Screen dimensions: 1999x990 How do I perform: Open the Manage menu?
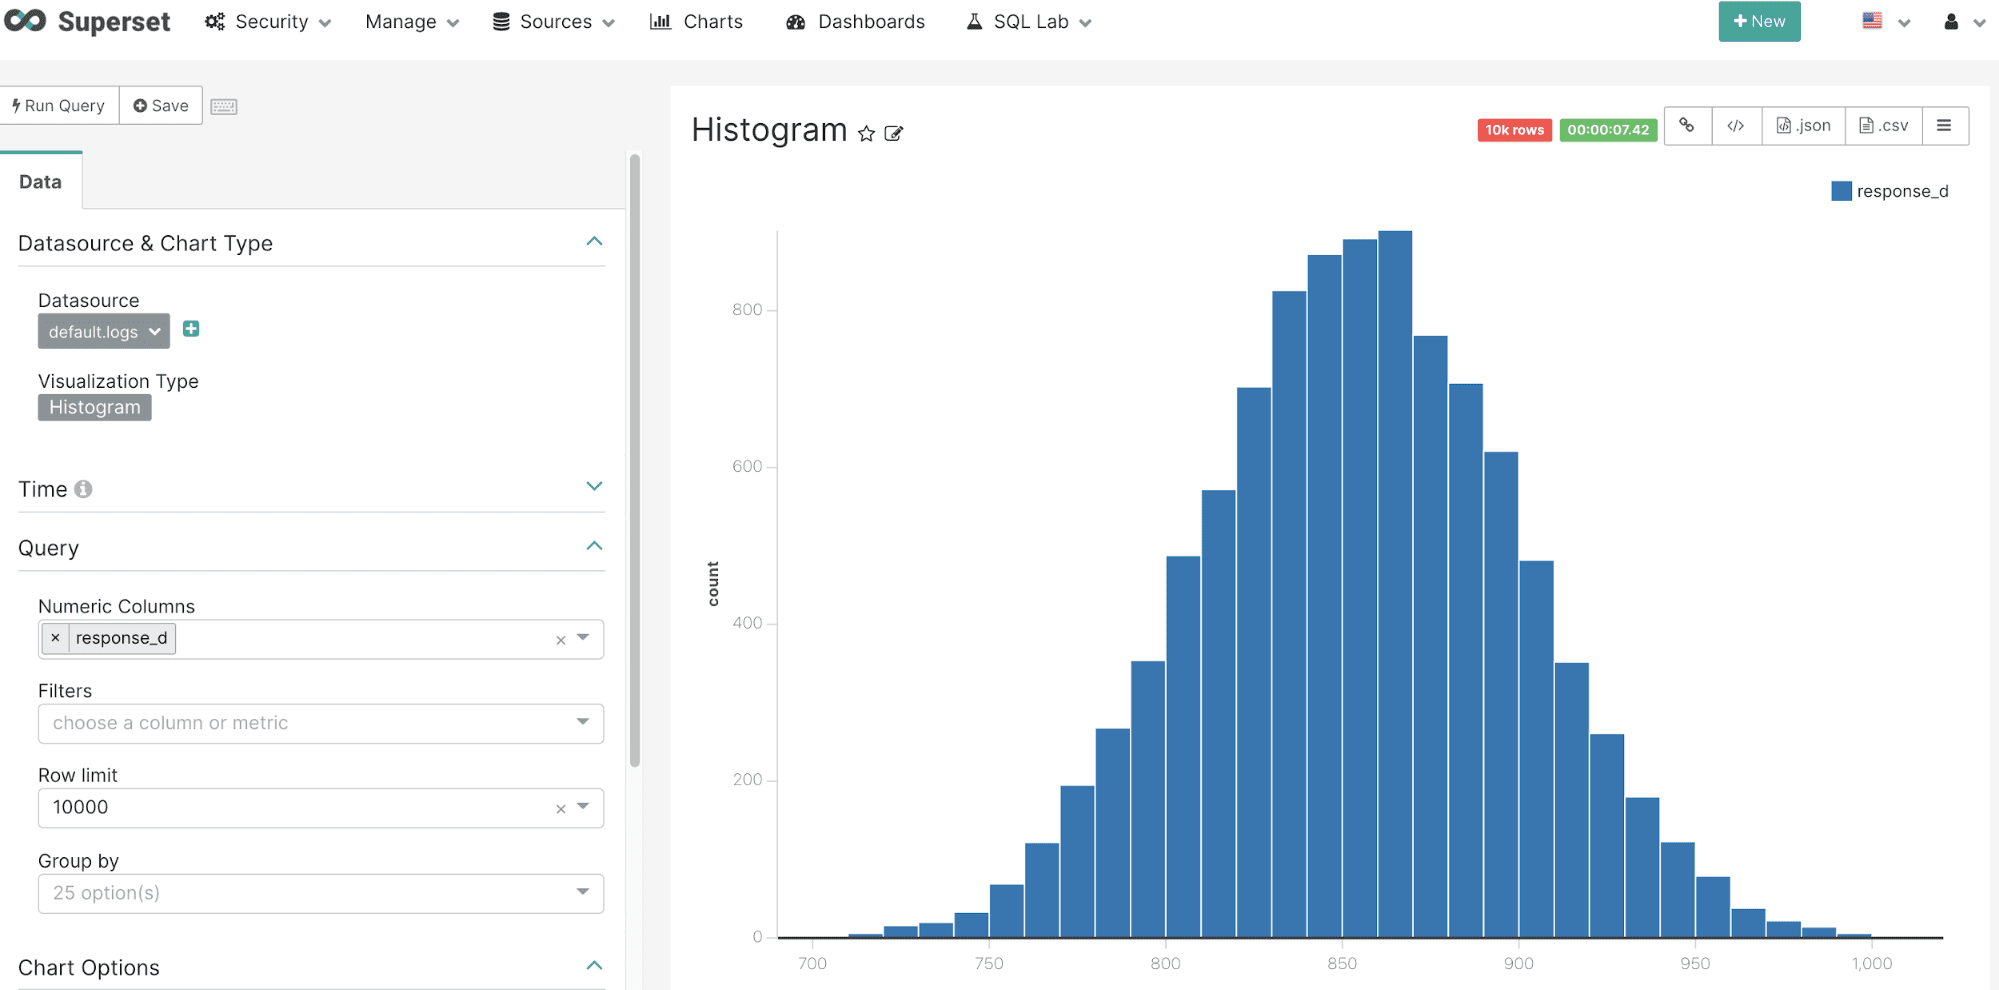tap(412, 22)
